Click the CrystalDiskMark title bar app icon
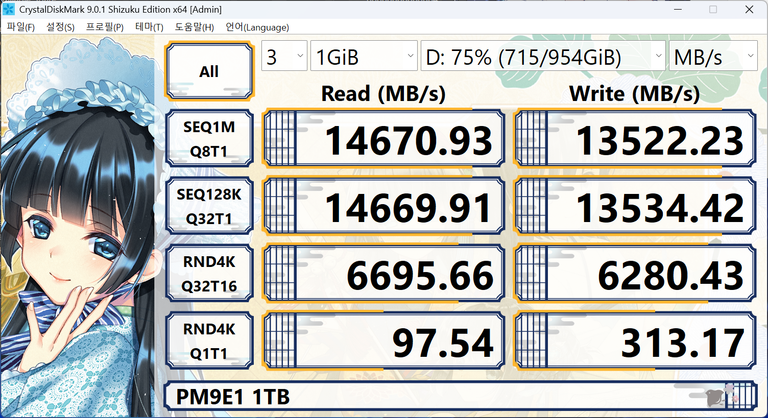 9,9
